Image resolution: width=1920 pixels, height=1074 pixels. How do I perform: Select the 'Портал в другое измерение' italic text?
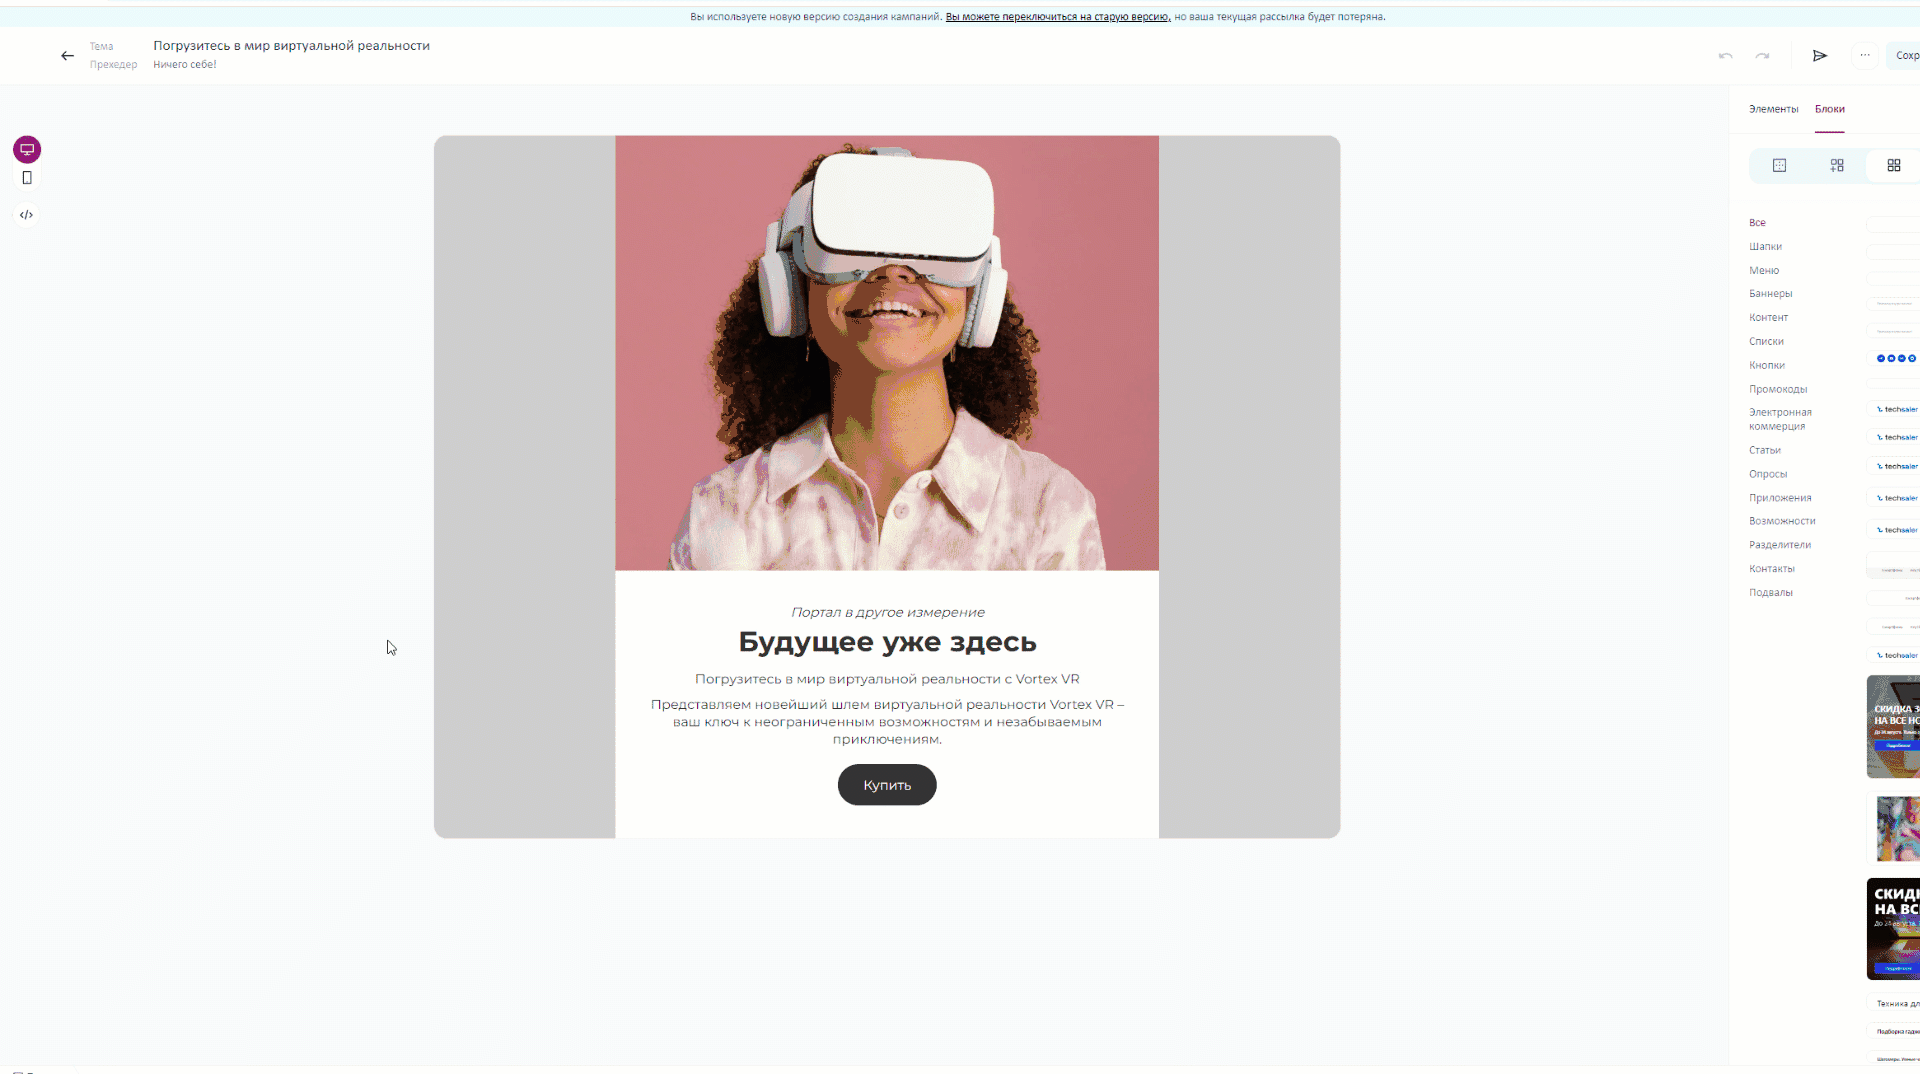pos(887,613)
